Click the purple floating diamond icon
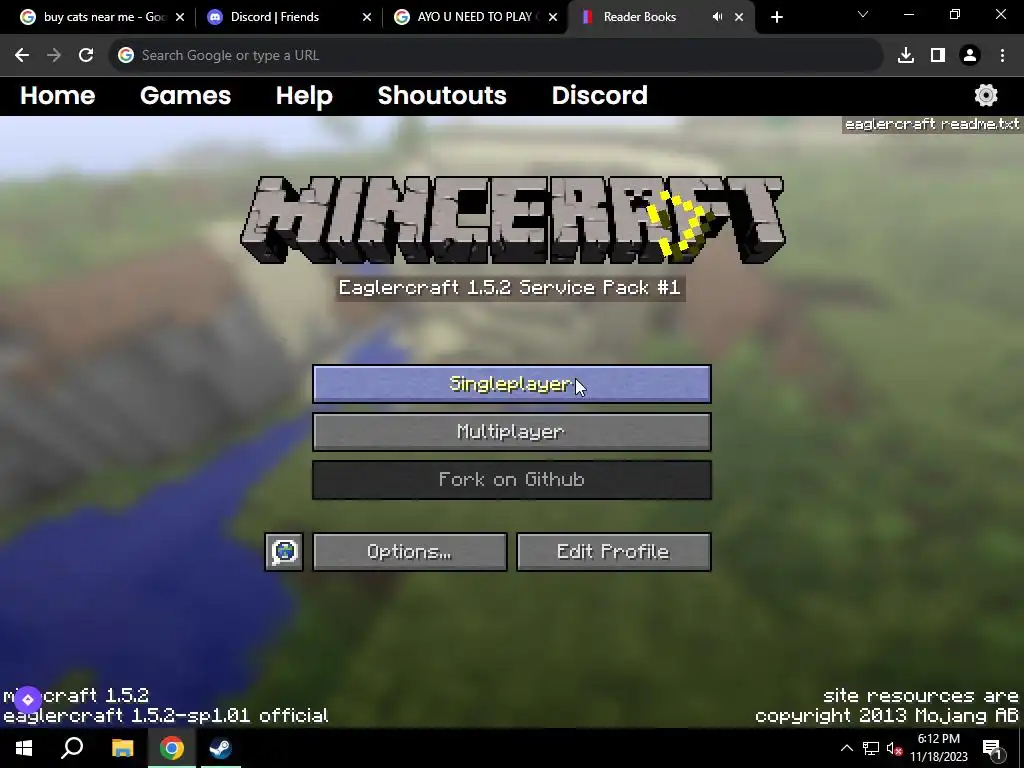1024x768 pixels. click(27, 699)
